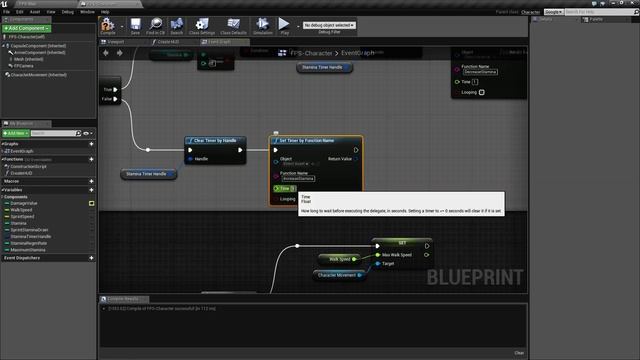Viewport: 640px width, 360px height.
Task: Click Function Name field on Set Timer node
Action: [x=298, y=179]
